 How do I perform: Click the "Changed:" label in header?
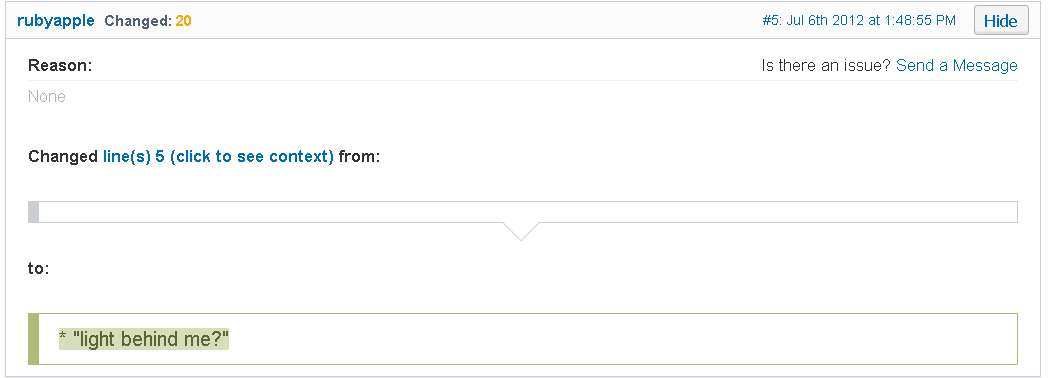point(138,21)
